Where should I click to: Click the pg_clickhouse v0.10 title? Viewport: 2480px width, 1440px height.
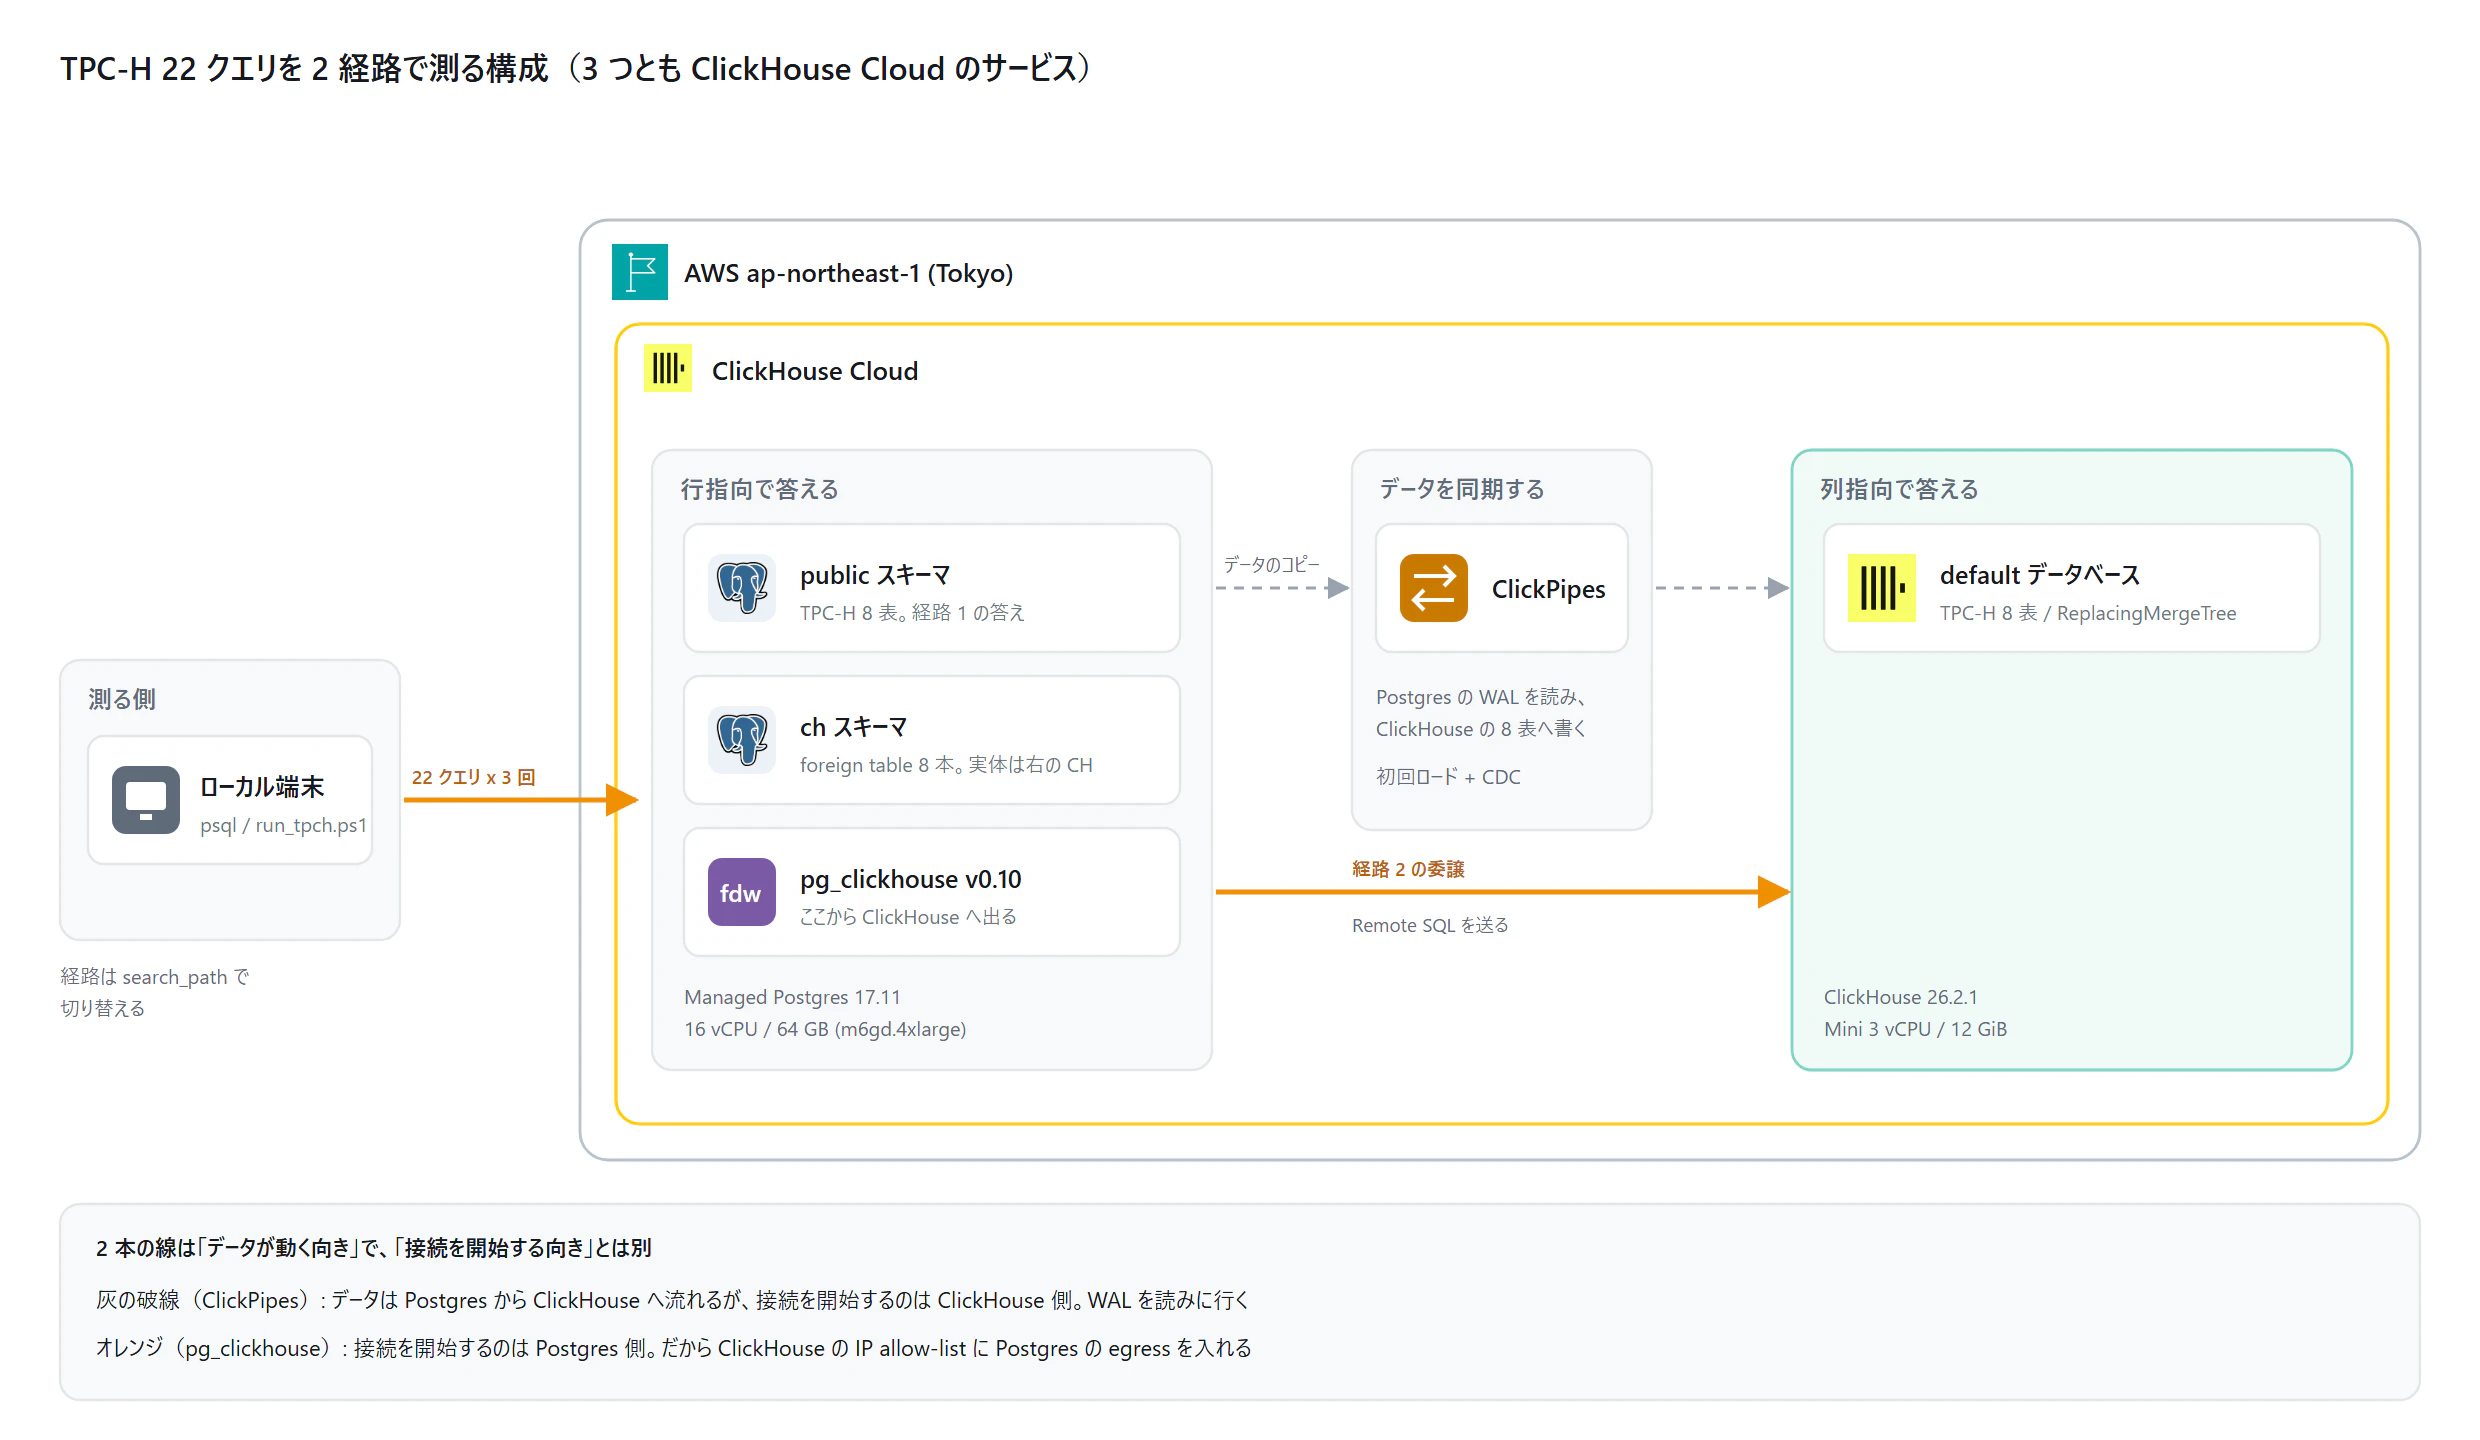[911, 879]
